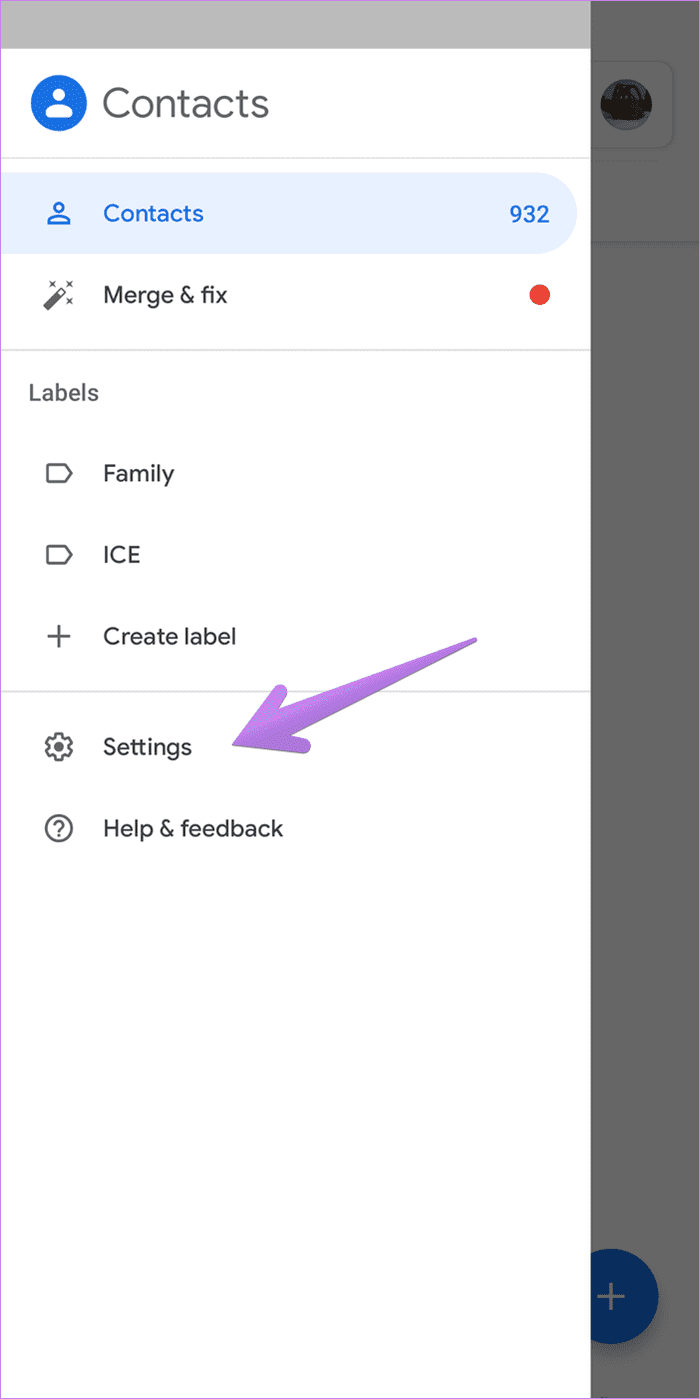700x1399 pixels.
Task: Select the Contacts menu item
Action: [289, 213]
